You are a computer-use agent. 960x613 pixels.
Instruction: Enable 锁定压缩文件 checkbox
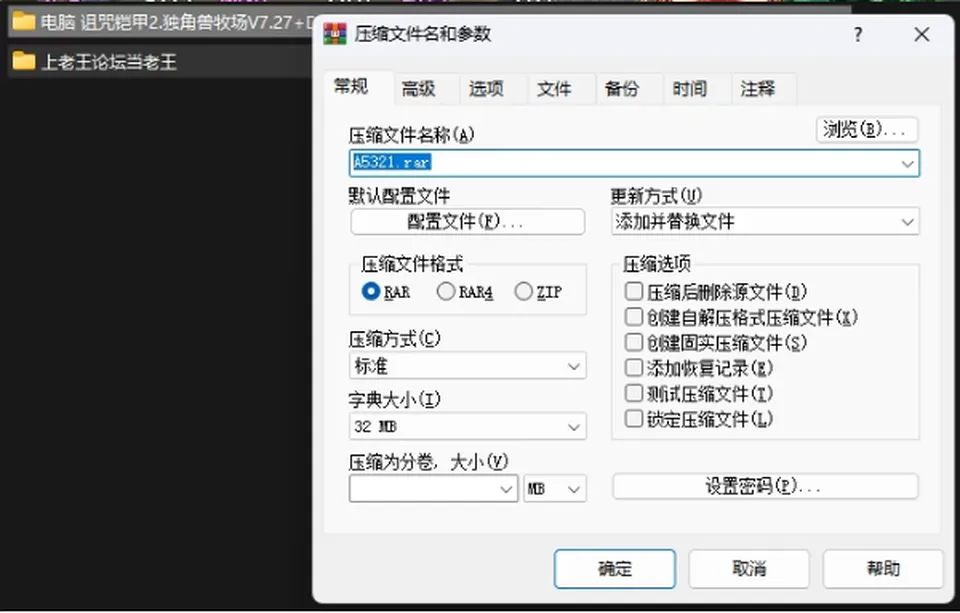pos(634,419)
